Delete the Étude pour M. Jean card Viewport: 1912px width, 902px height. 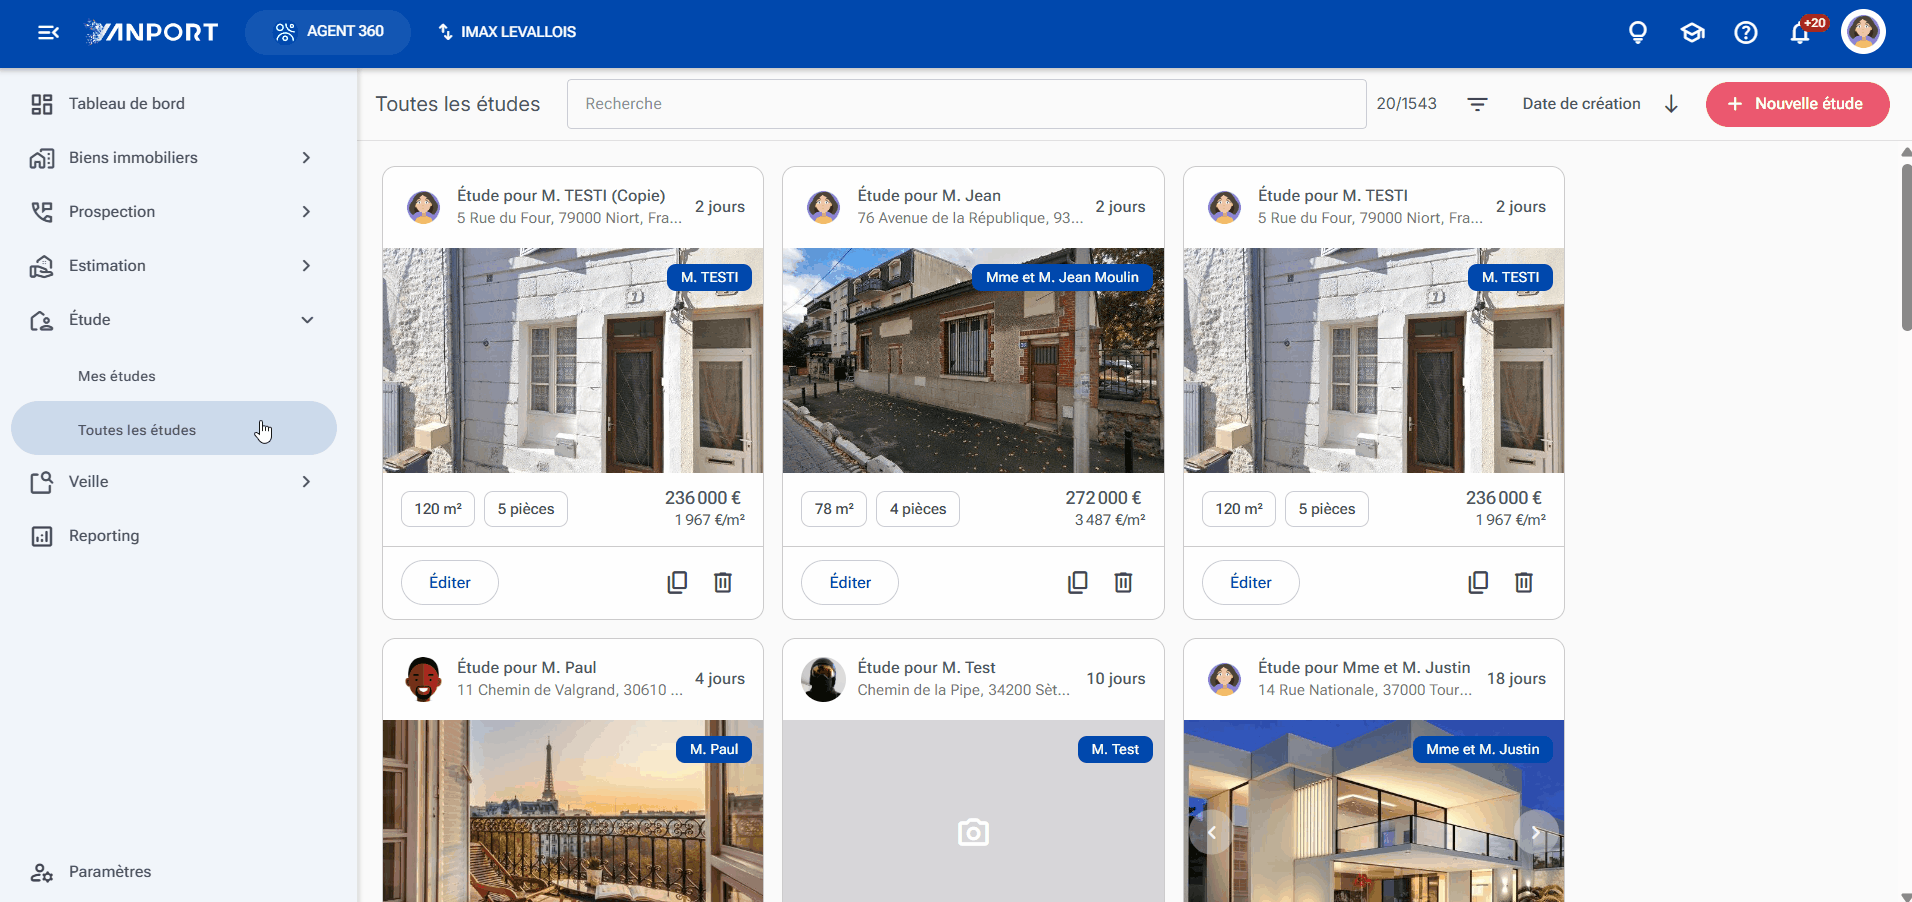(1123, 582)
